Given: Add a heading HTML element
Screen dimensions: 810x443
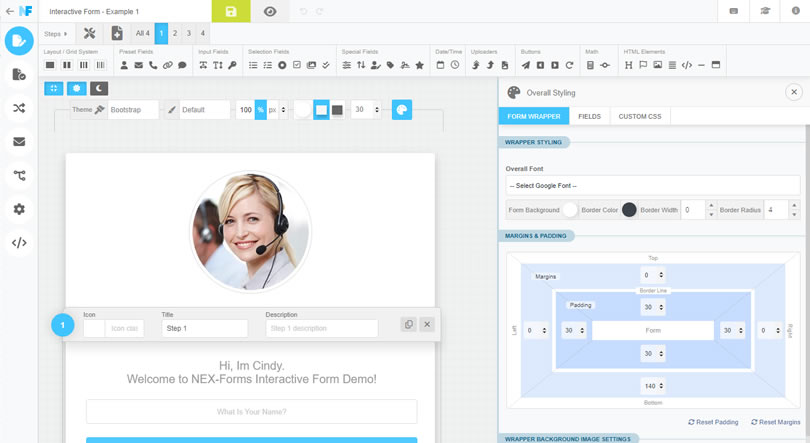Looking at the screenshot, I should (628, 65).
